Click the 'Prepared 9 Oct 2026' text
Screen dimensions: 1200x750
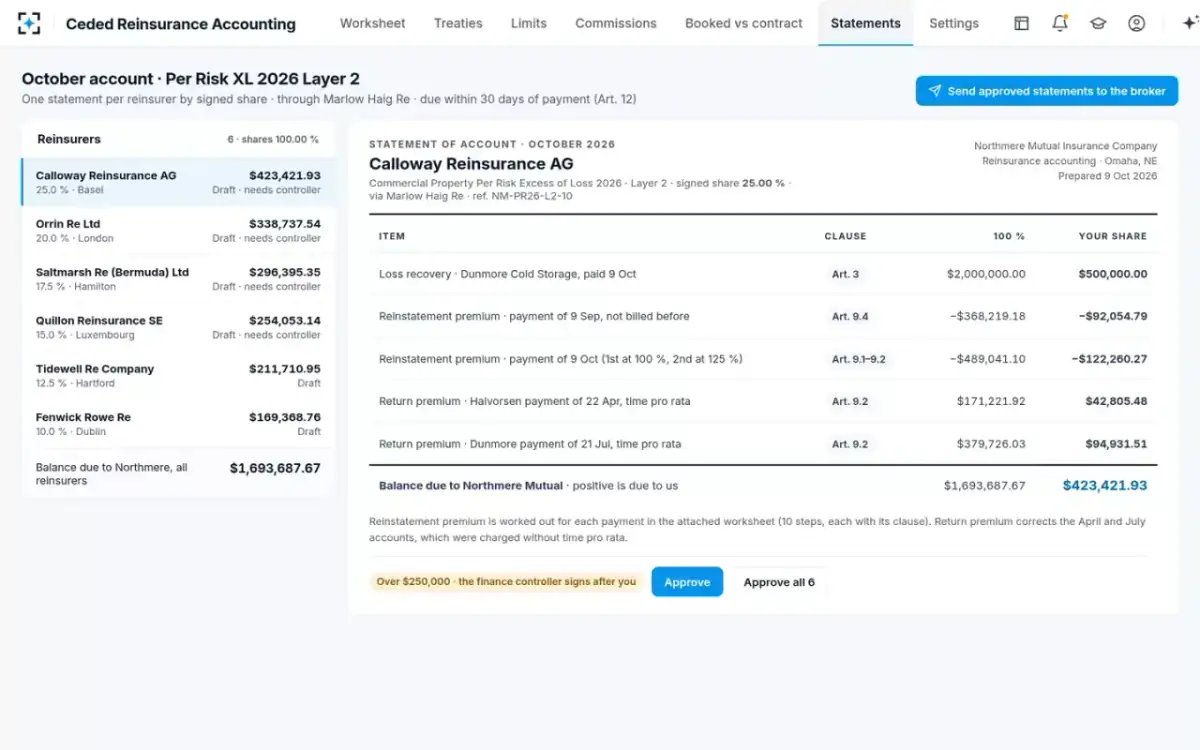pos(1107,176)
